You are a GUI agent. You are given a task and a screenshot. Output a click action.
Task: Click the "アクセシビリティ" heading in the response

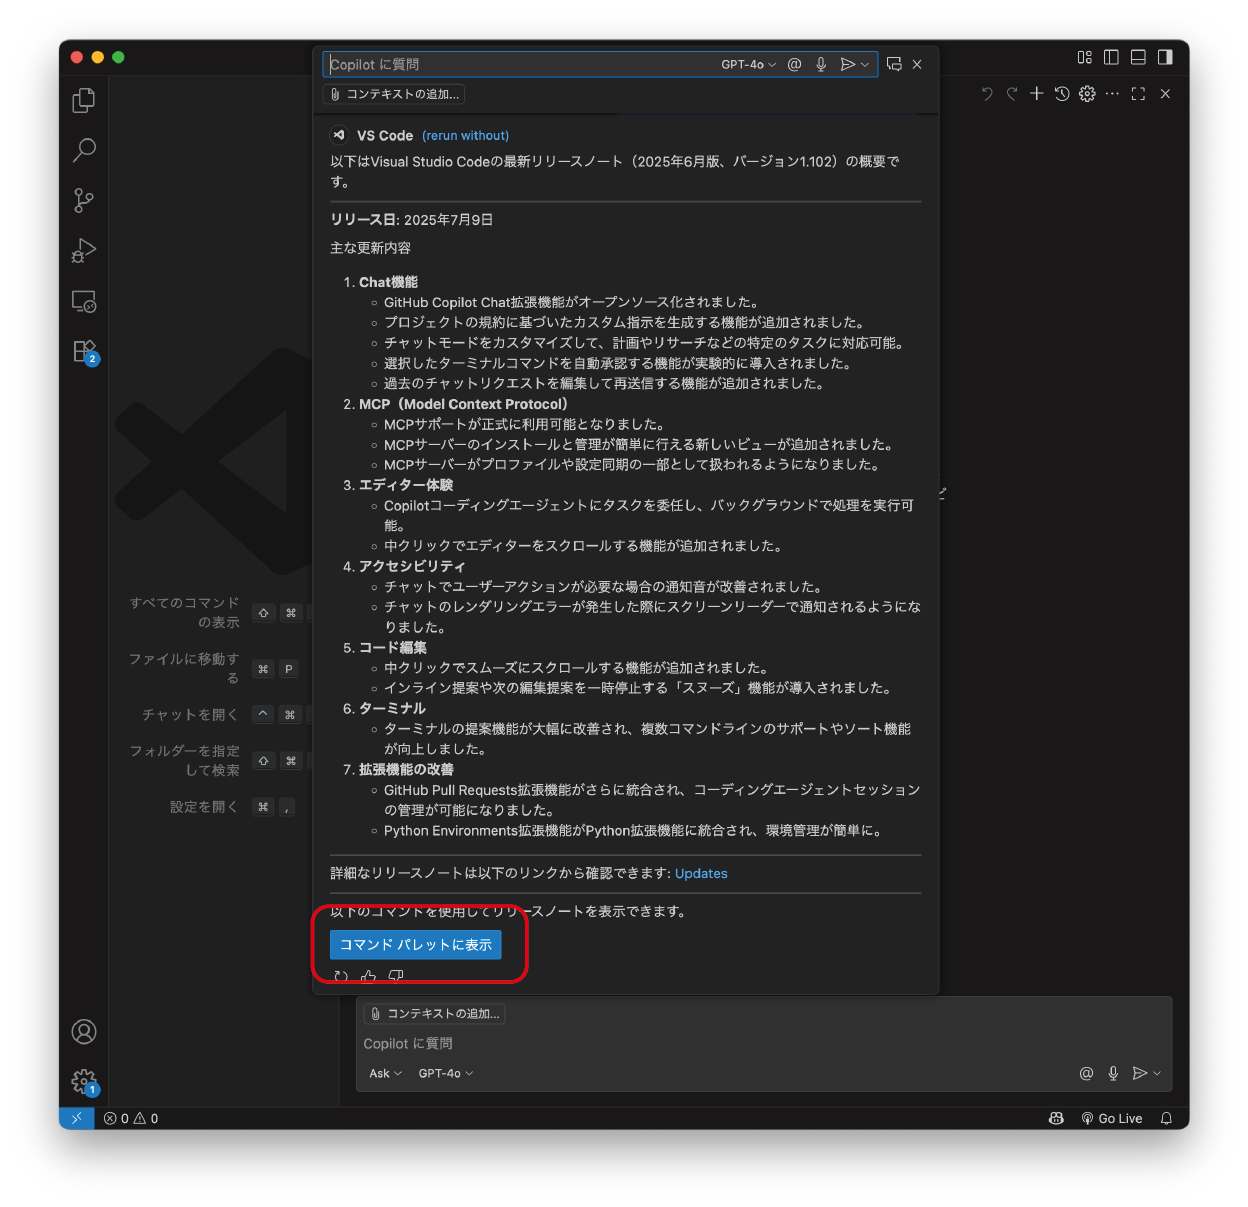point(412,566)
